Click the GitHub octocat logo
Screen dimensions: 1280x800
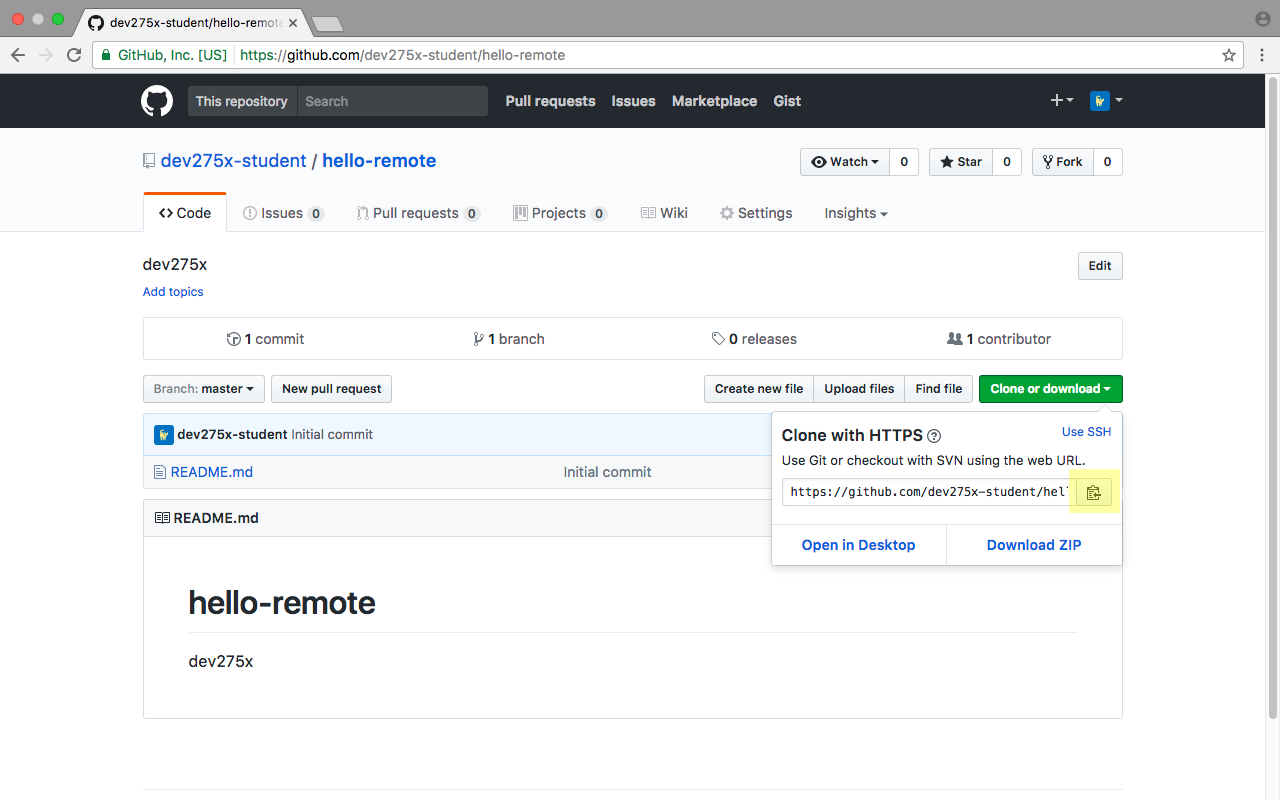[157, 101]
